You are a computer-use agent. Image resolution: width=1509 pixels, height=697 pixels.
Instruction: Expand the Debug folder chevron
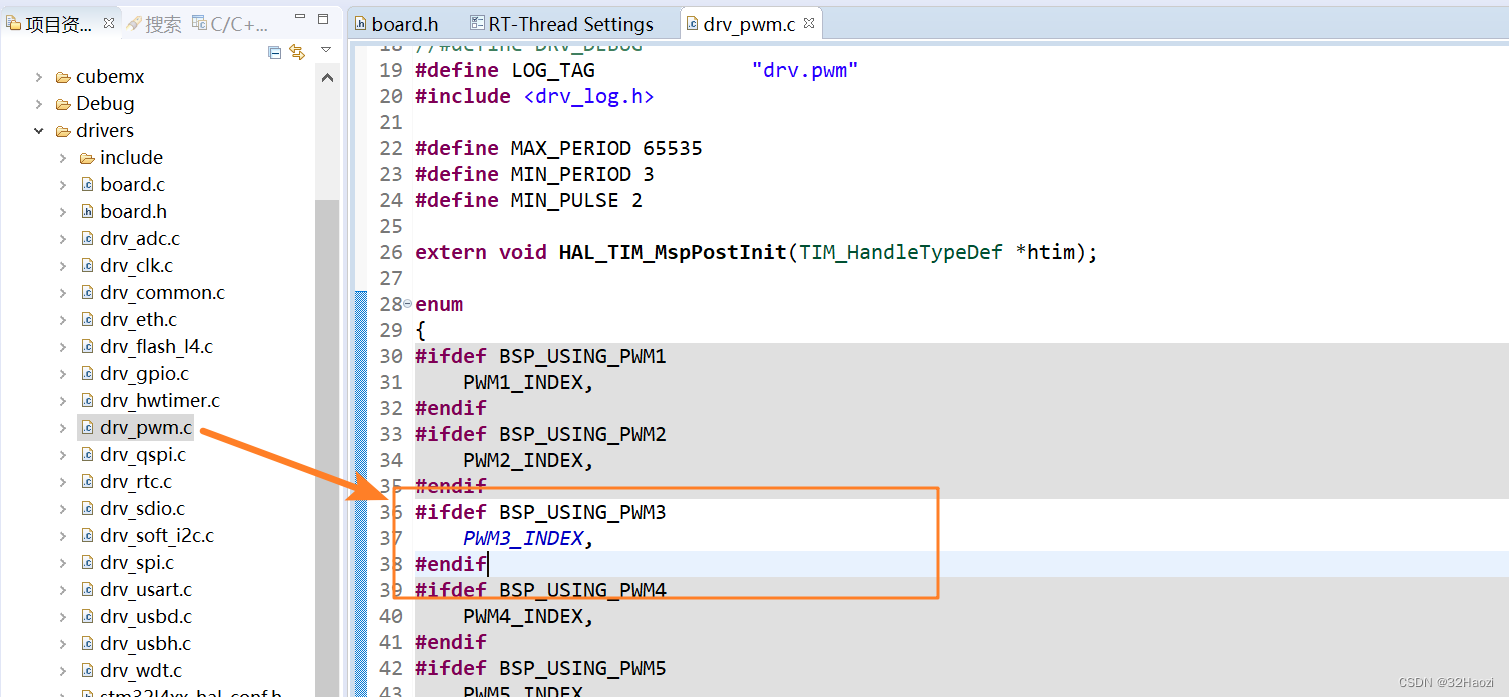point(39,103)
